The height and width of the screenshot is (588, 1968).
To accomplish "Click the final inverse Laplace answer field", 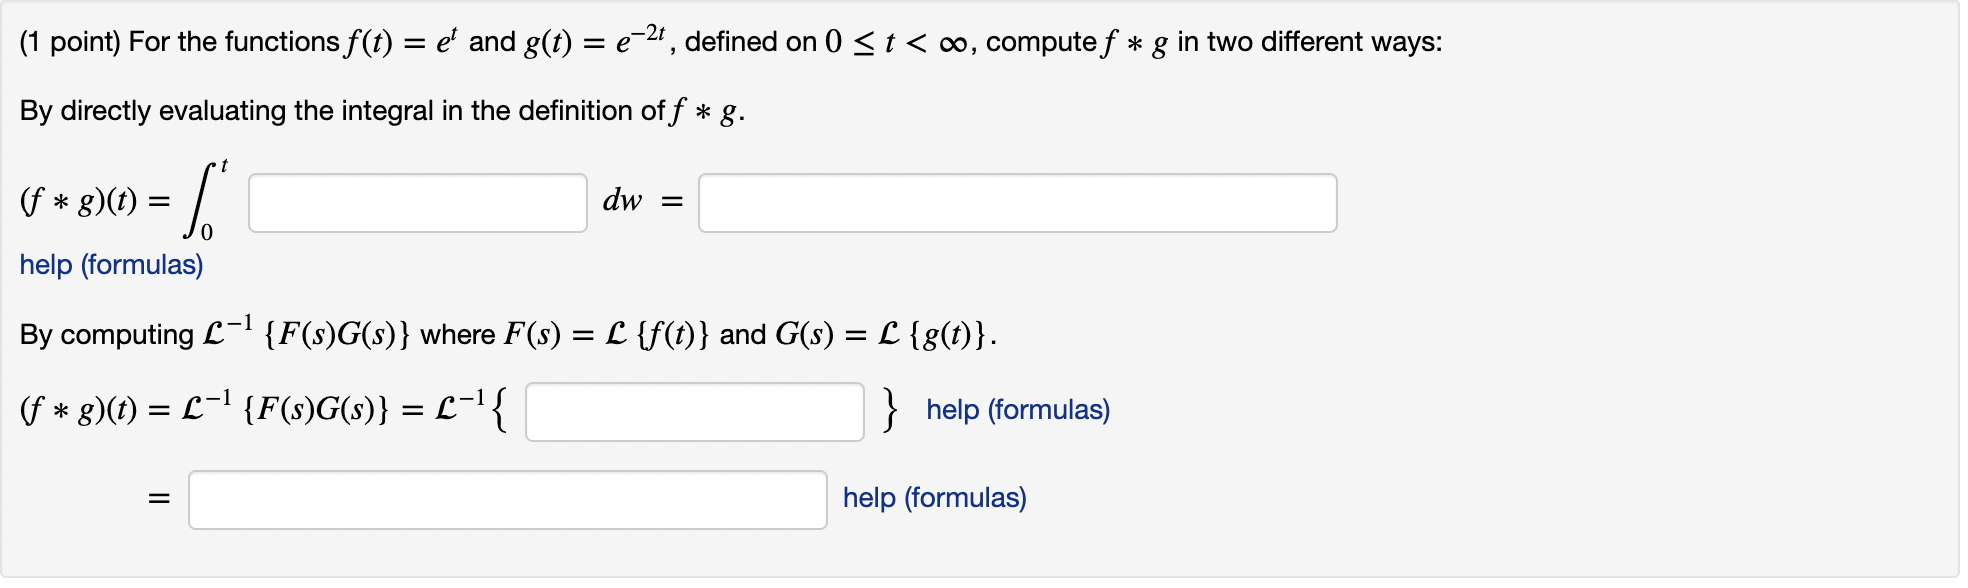I will pyautogui.click(x=508, y=500).
